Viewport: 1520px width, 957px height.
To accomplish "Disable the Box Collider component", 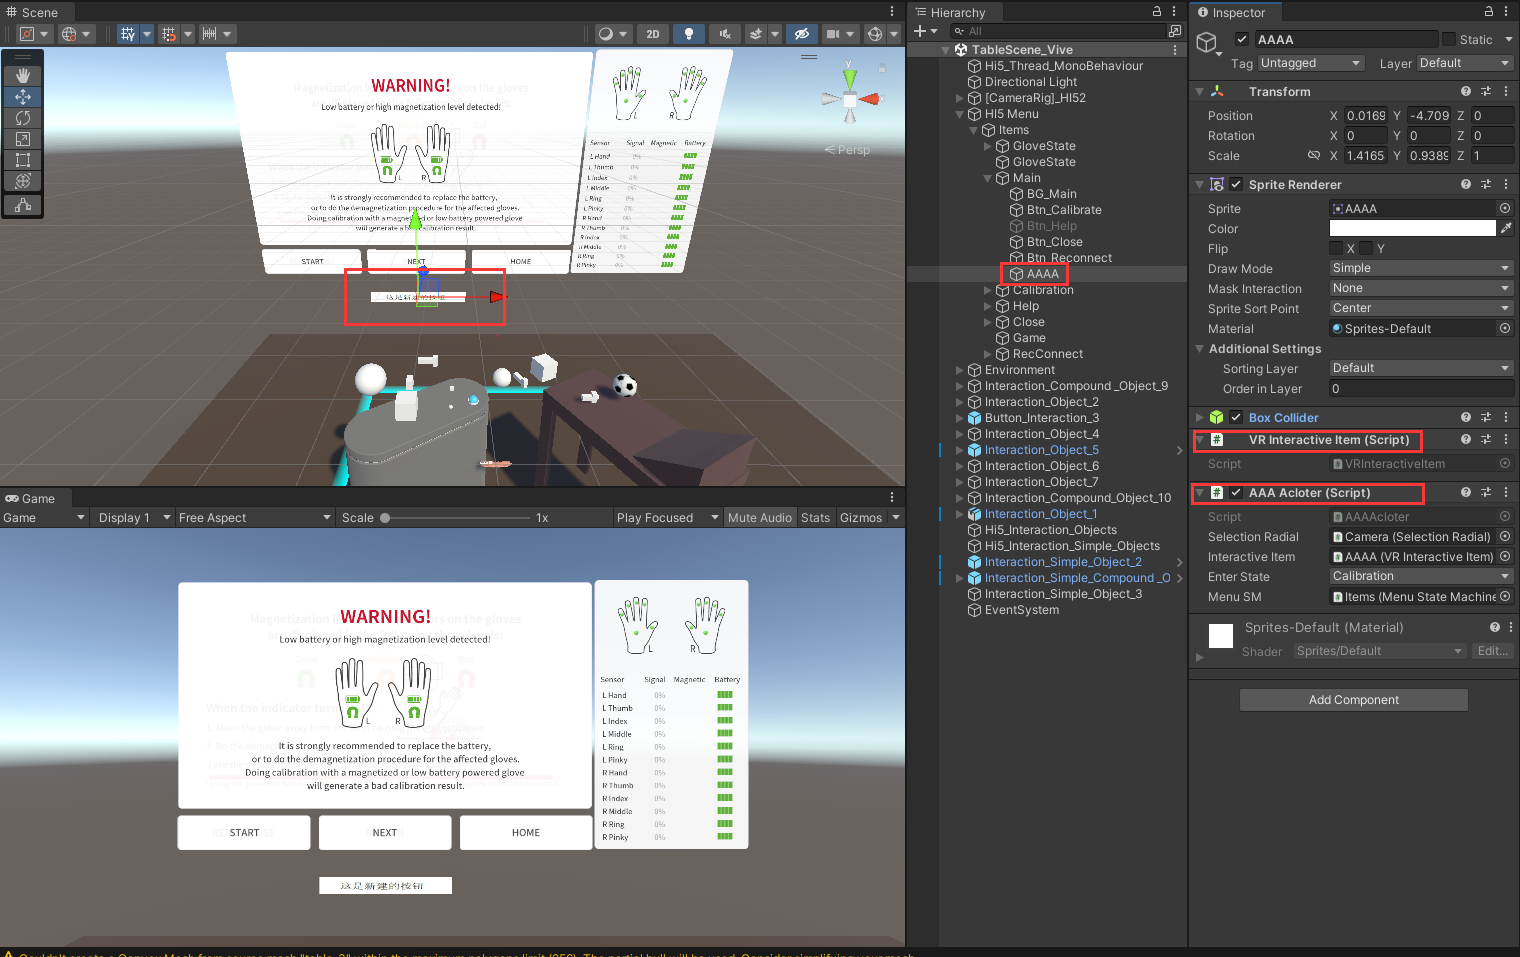I will coord(1236,417).
